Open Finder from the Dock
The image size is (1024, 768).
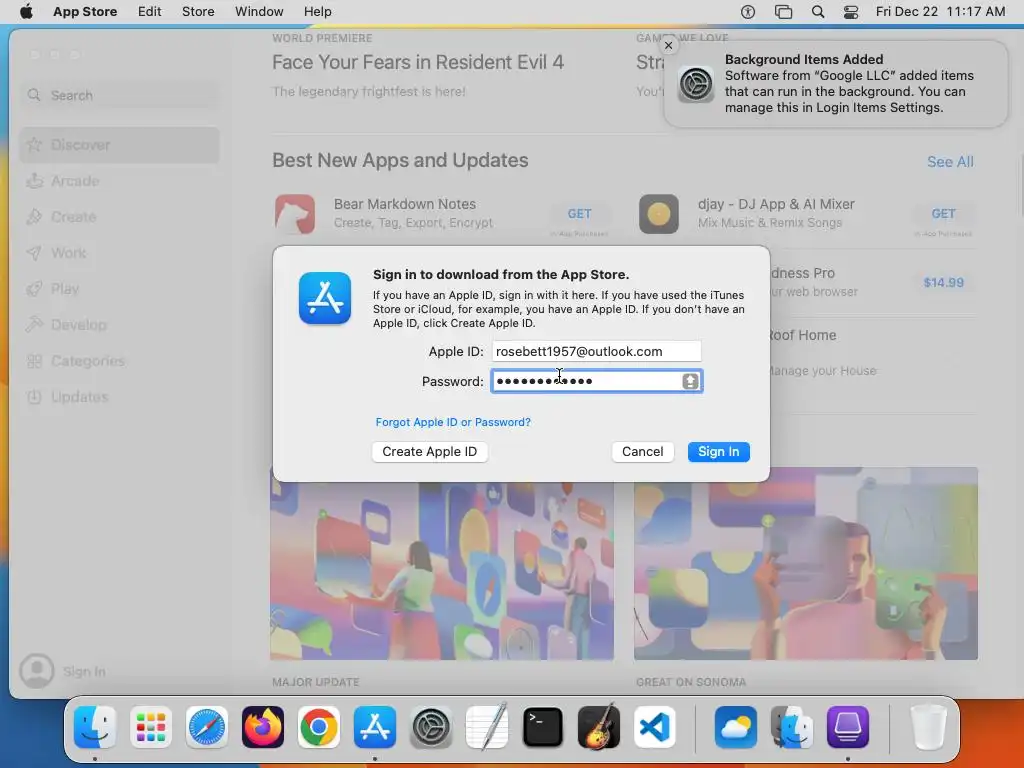[95, 727]
